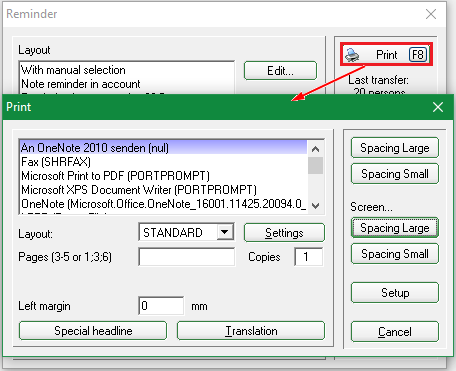Print with Spacing Large at top
The image size is (456, 371).
tap(395, 148)
